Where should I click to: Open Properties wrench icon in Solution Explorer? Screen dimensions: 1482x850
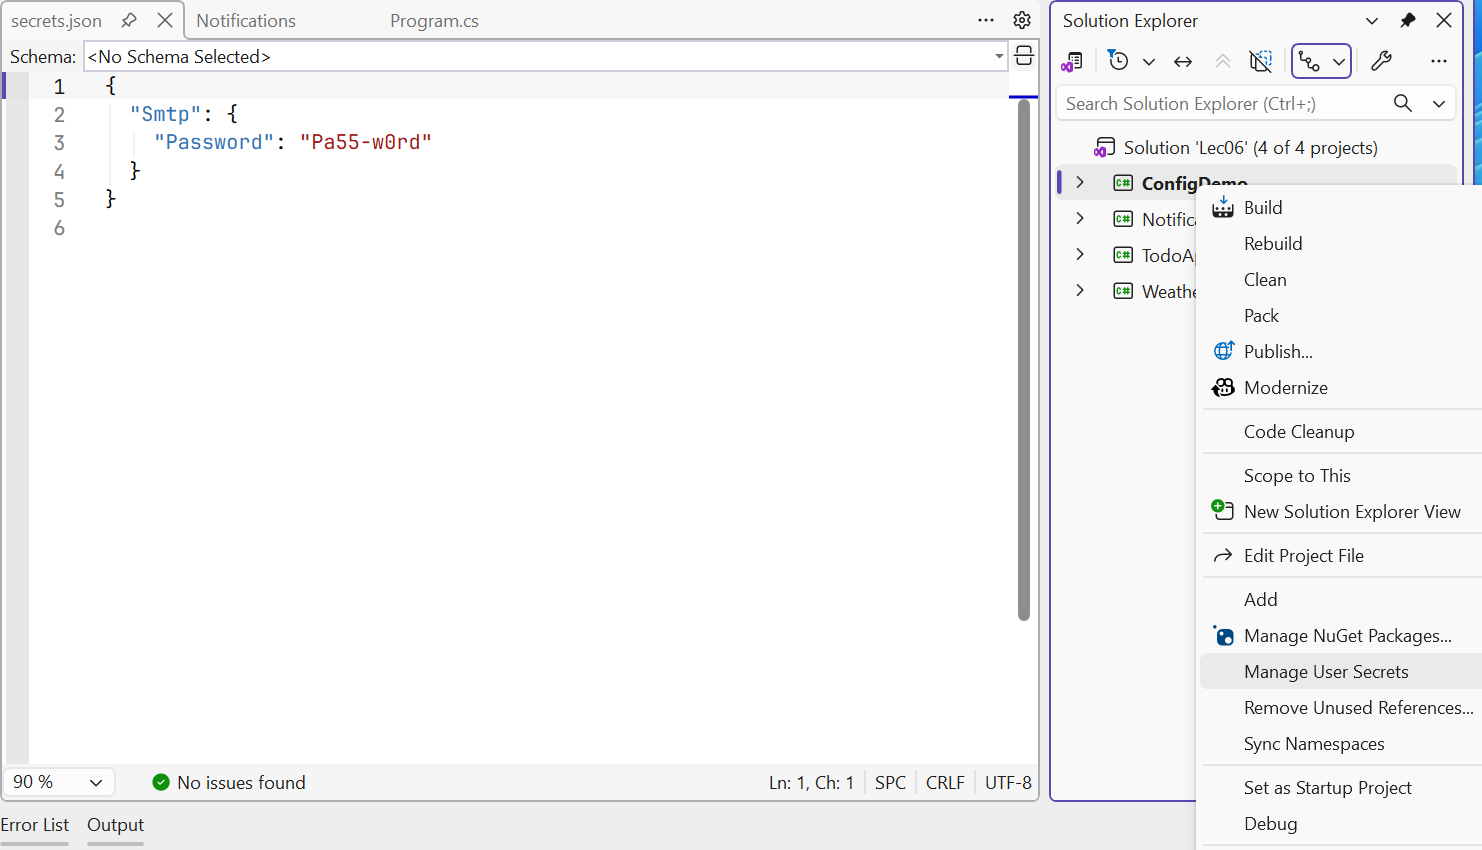coord(1381,61)
